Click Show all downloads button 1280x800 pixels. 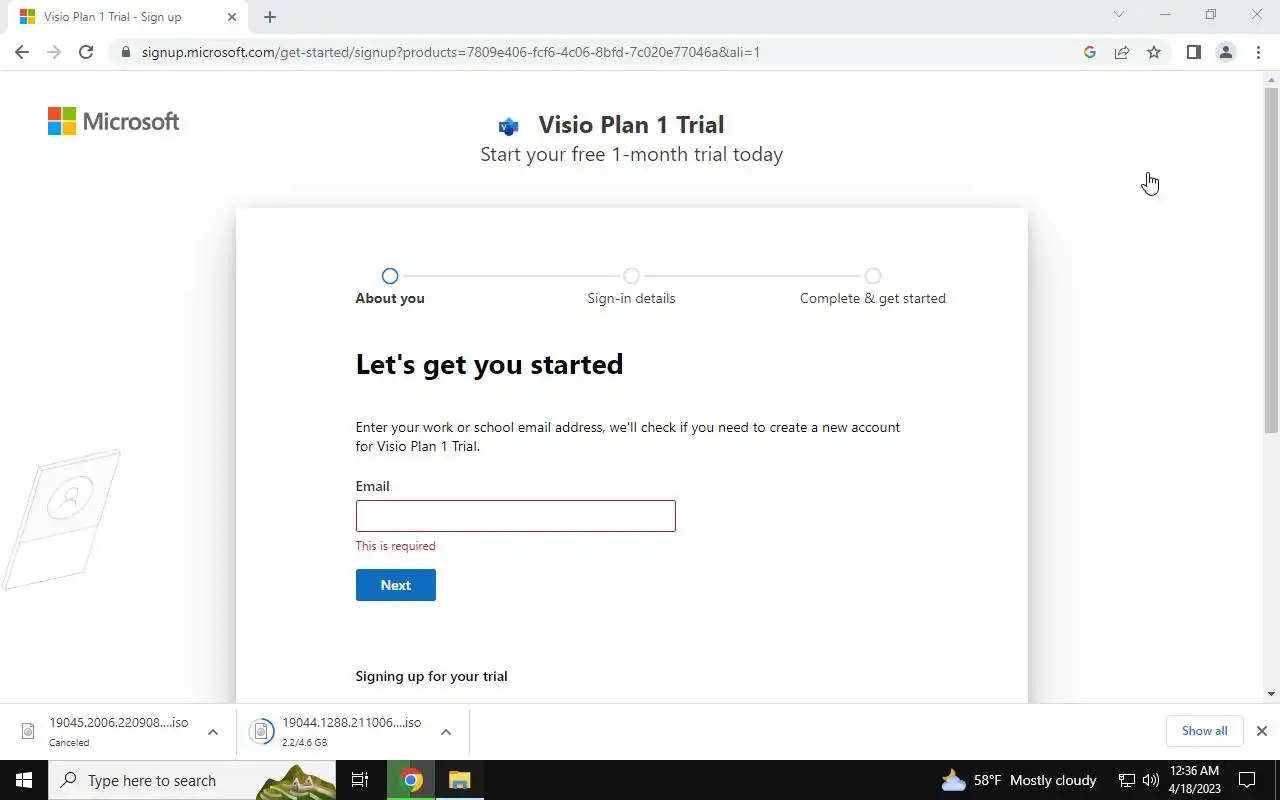1204,731
